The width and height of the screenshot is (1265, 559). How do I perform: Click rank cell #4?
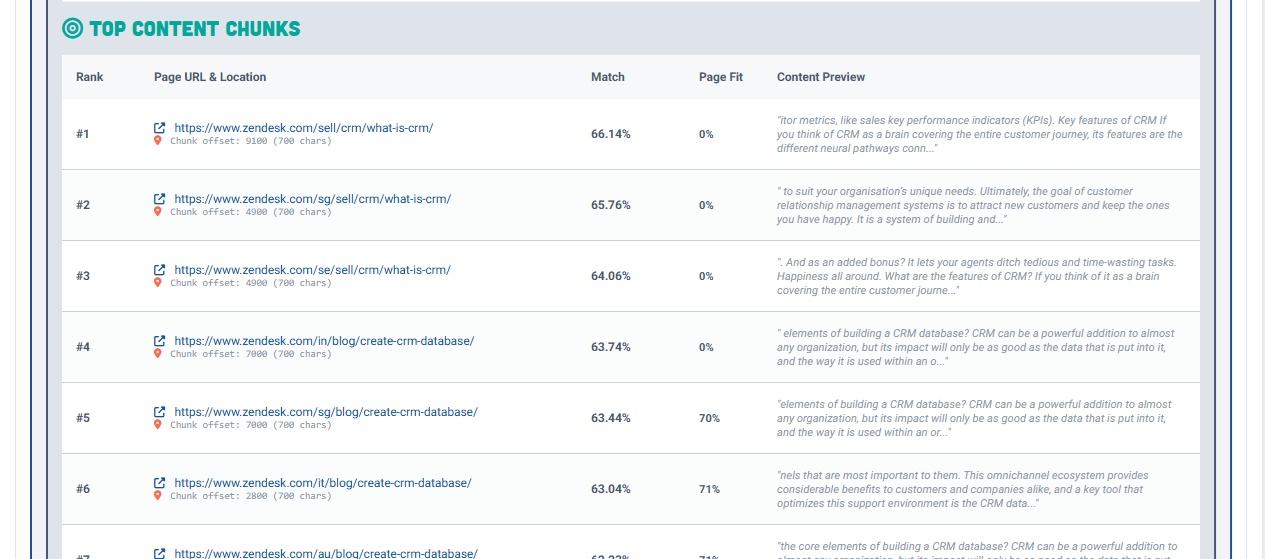[83, 347]
